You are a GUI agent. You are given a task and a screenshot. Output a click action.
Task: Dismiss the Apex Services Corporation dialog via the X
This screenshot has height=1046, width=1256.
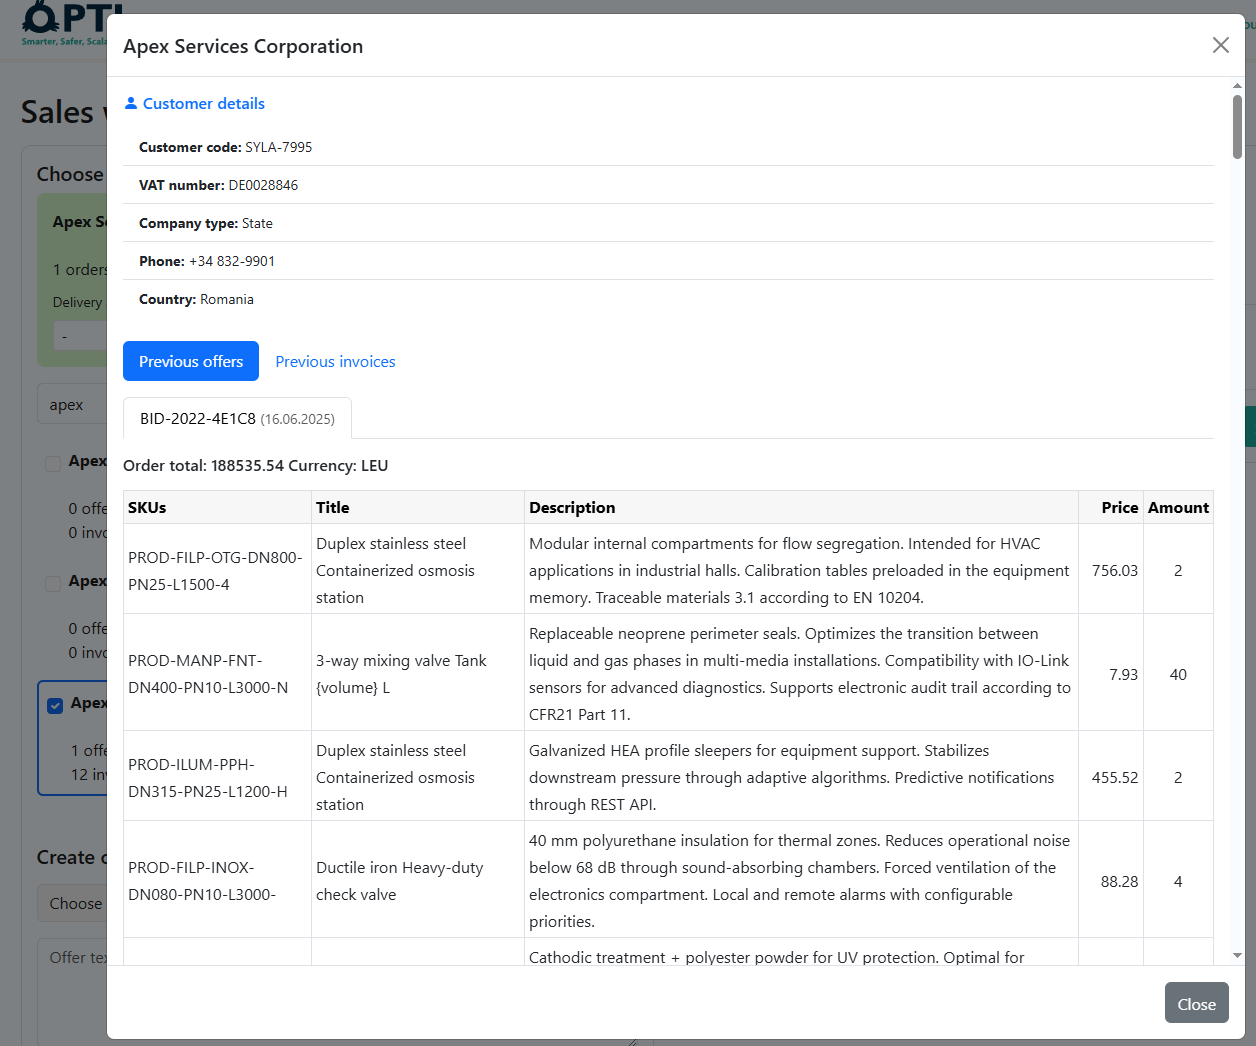click(x=1220, y=45)
